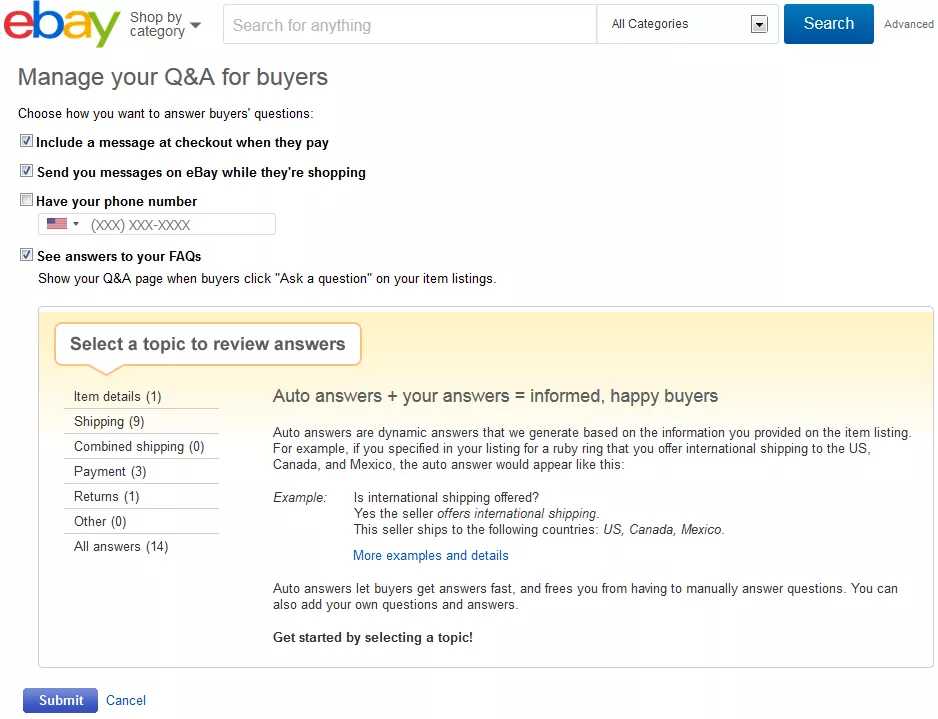938x719 pixels.
Task: Click the phone number input field
Action: coord(180,225)
